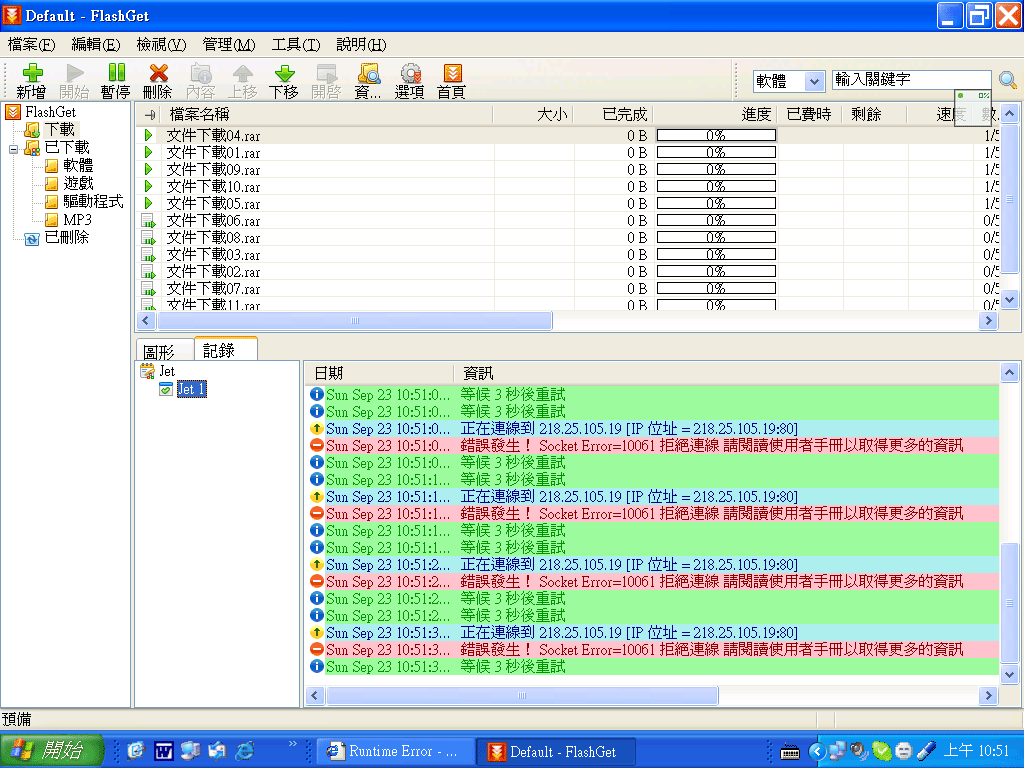Select the 軟體 folder in the tree
This screenshot has width=1024, height=768.
(x=78, y=165)
